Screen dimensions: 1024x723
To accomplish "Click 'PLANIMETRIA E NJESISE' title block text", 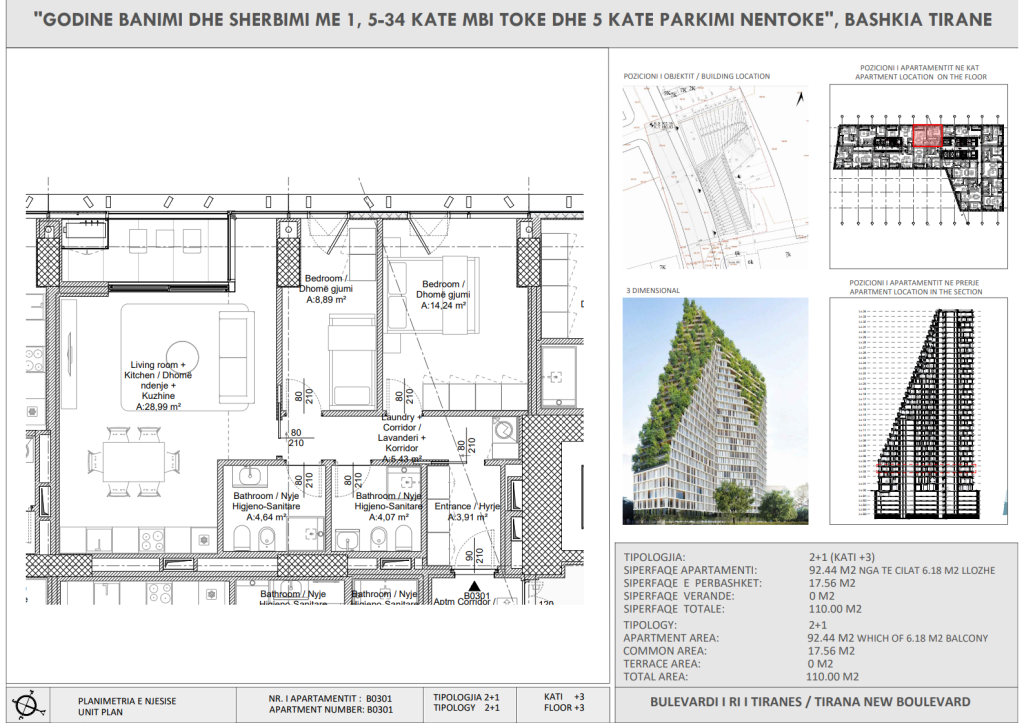I will 127,701.
